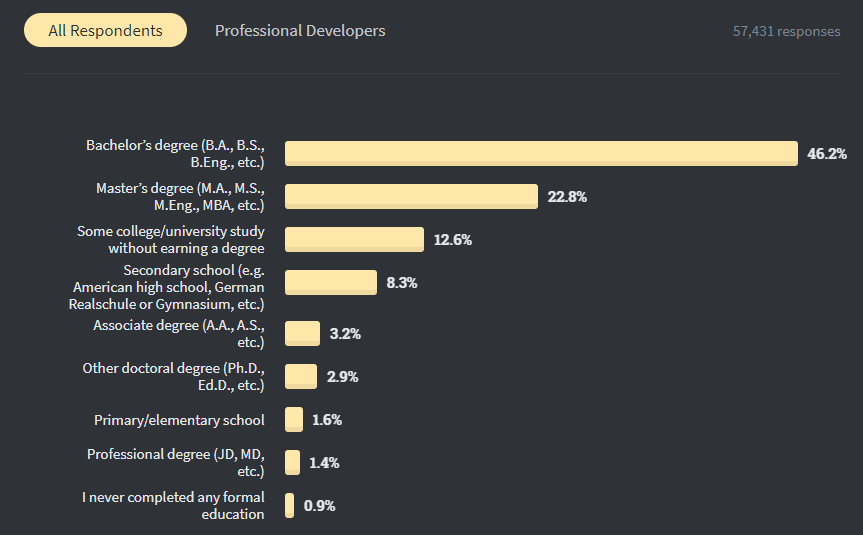The width and height of the screenshot is (863, 535).
Task: Click the Secondary school (e.g. American high school) label
Action: [166, 287]
